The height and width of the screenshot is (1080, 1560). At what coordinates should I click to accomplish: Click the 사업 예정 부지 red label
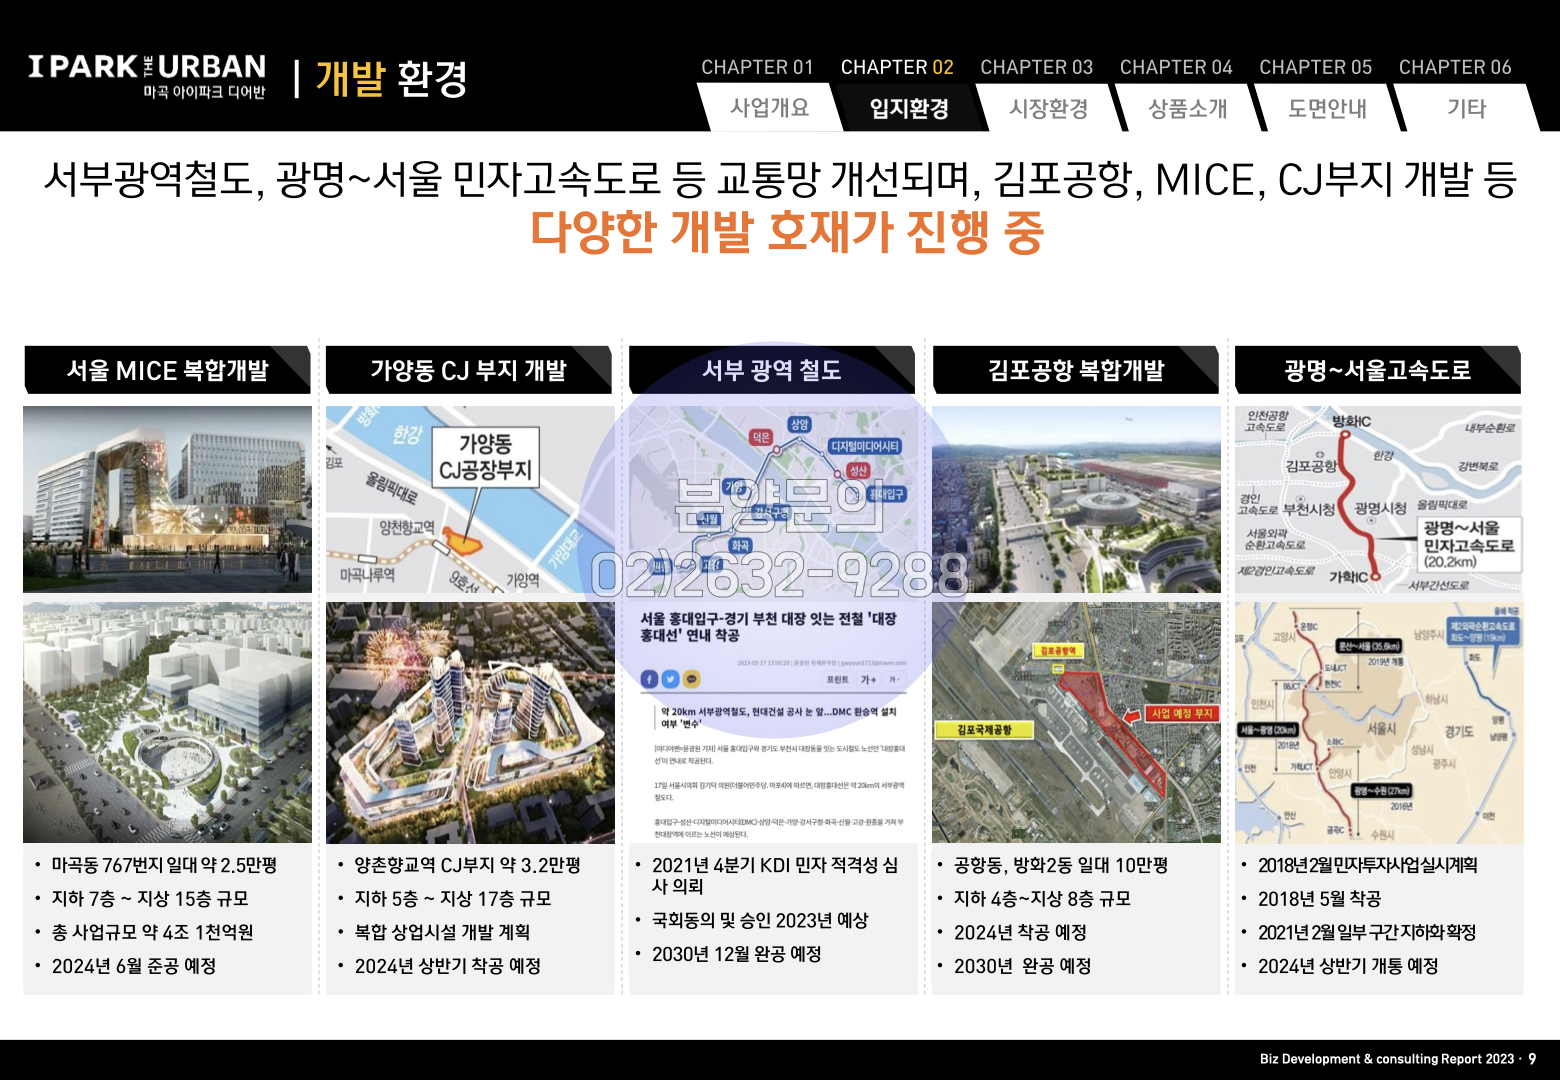pyautogui.click(x=1181, y=713)
